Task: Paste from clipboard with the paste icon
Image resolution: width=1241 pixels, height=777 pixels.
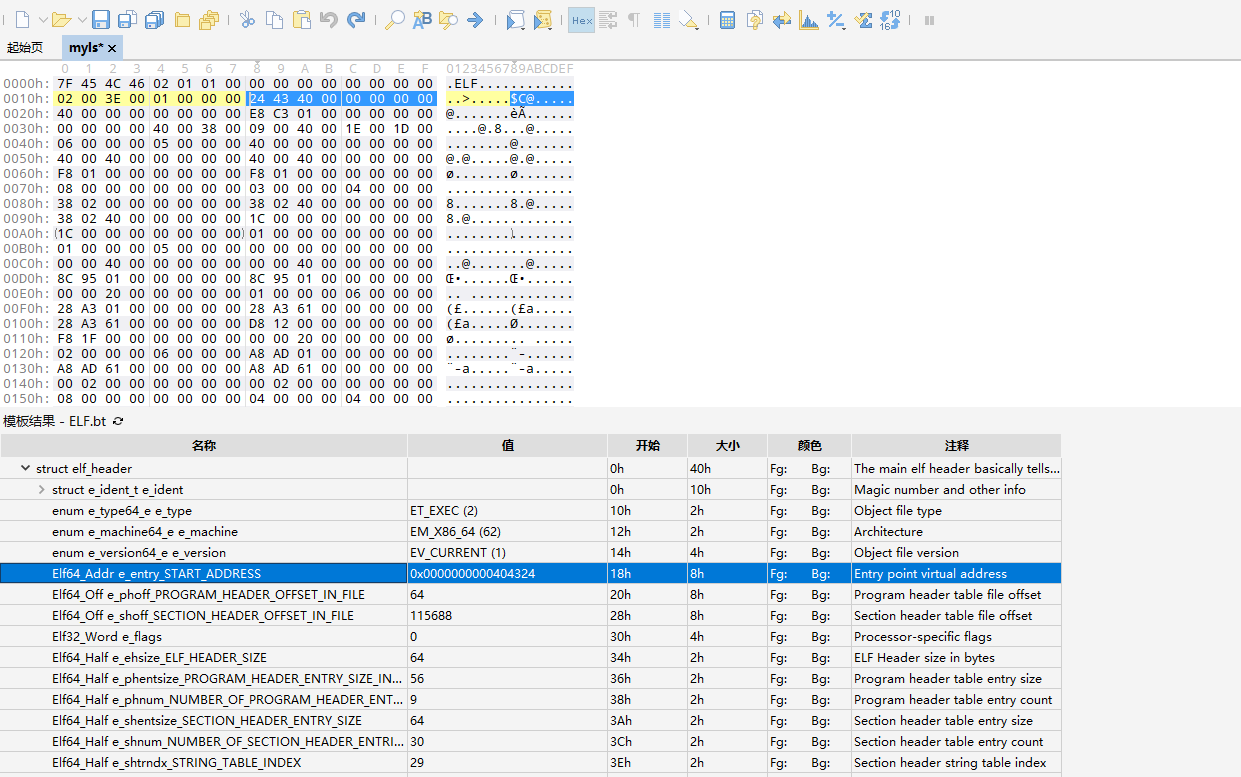Action: click(302, 20)
